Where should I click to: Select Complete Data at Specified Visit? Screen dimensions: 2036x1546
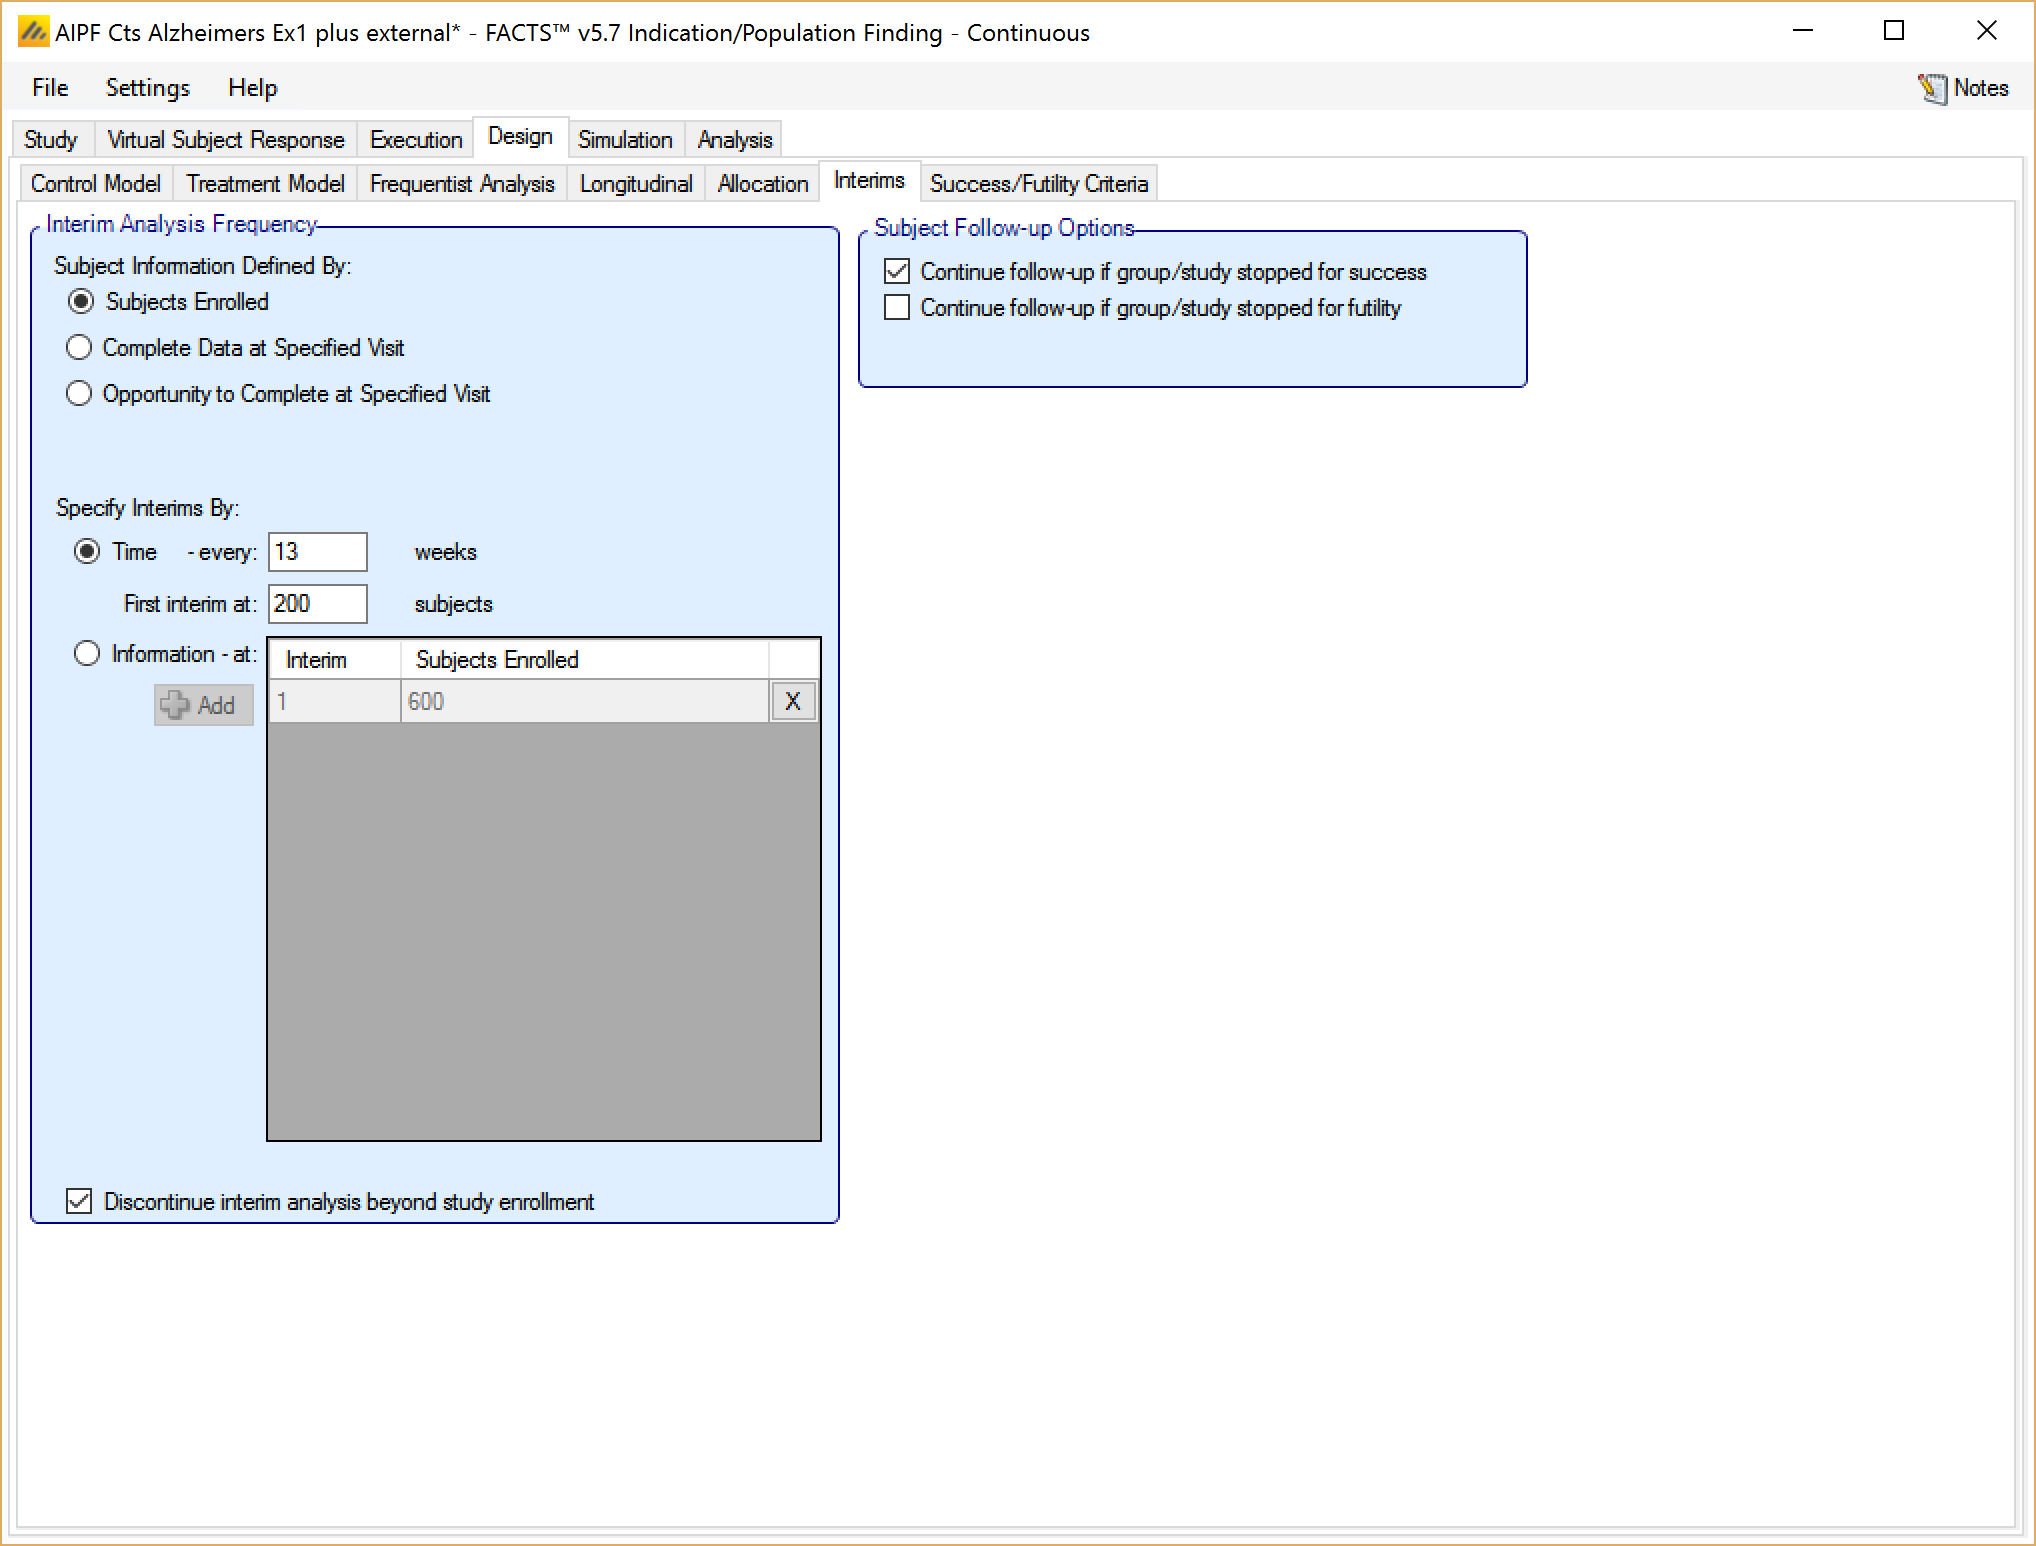pos(79,348)
